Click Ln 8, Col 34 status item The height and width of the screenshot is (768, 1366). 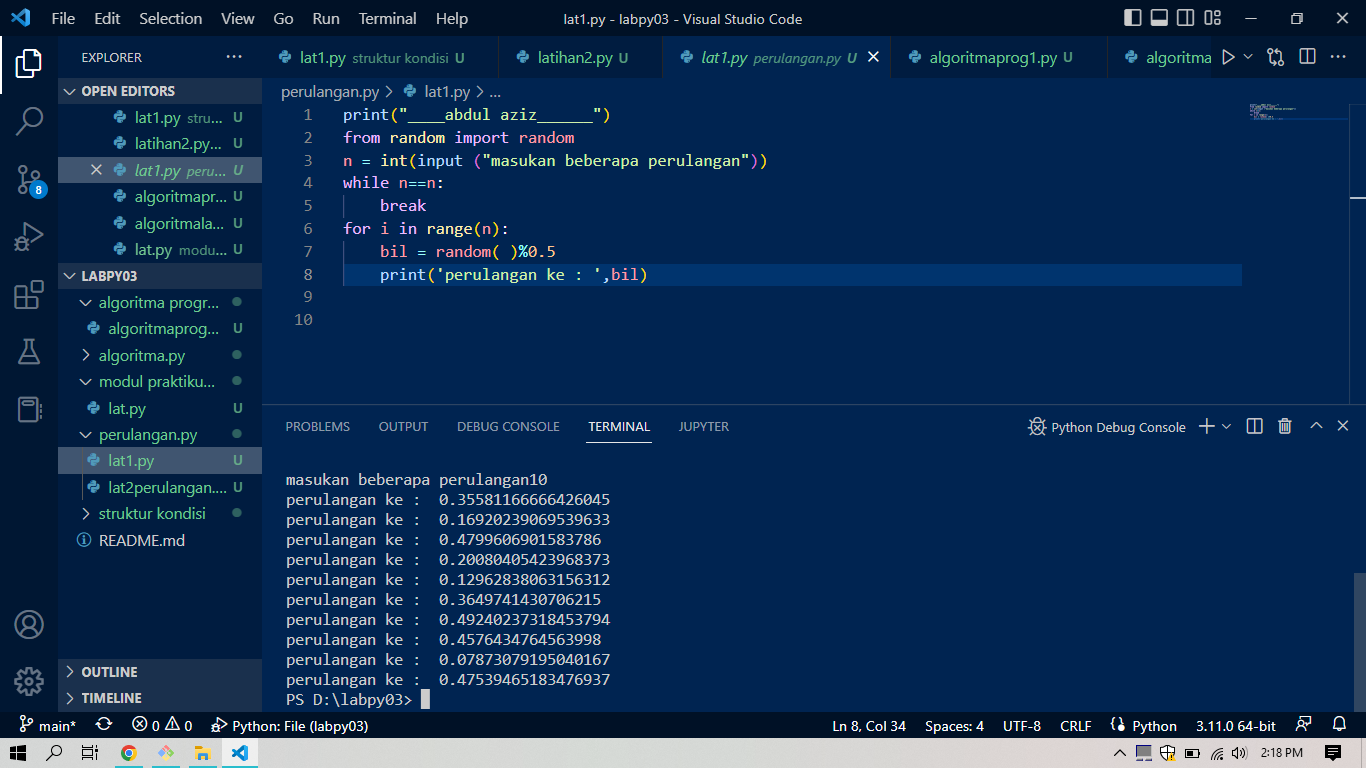[x=869, y=726]
